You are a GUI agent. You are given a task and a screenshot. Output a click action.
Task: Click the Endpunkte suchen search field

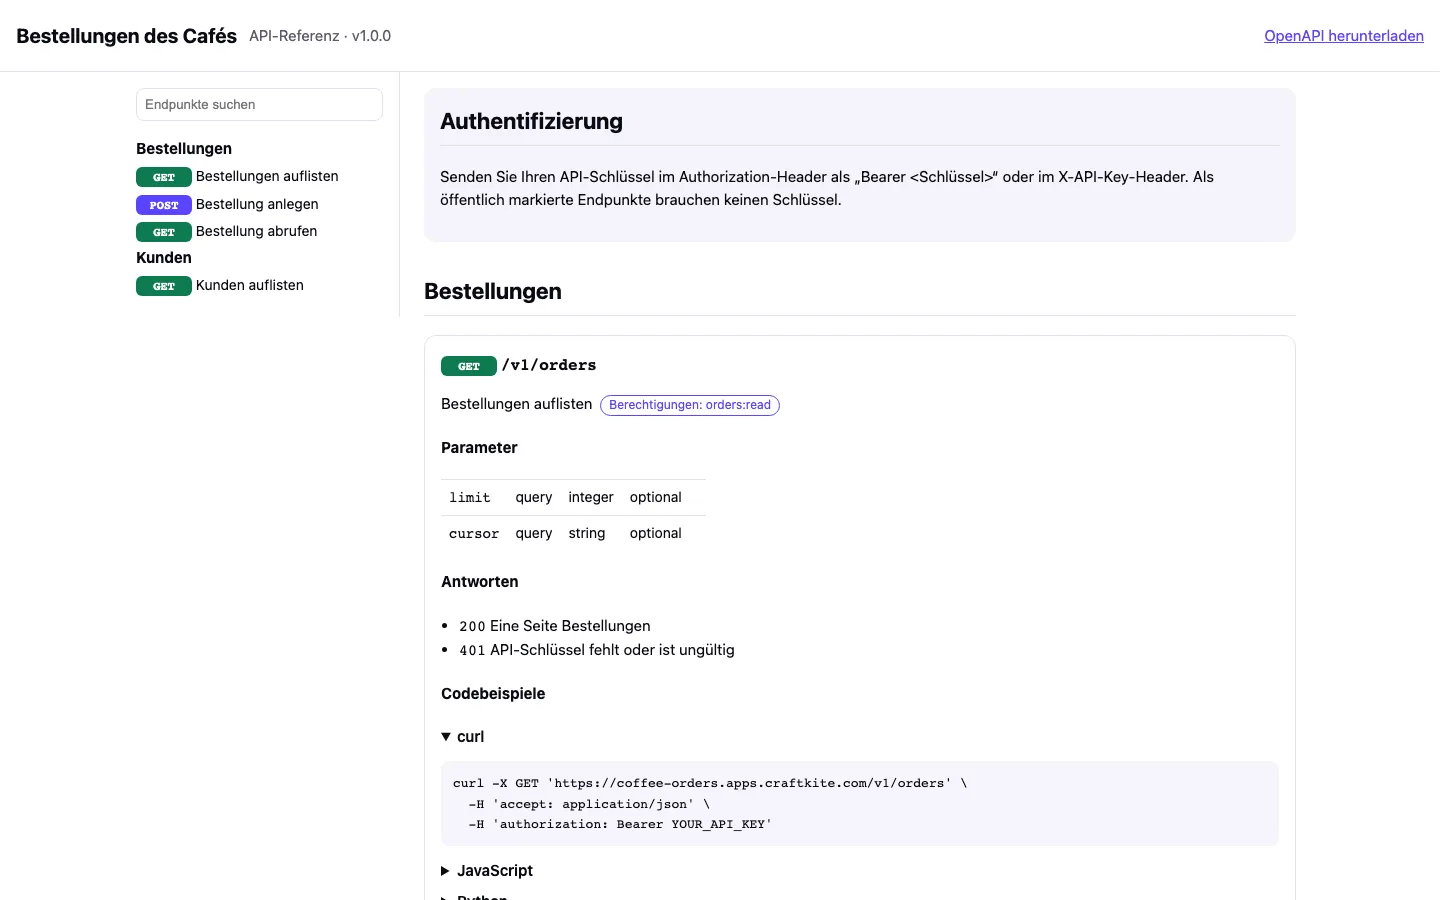[259, 104]
